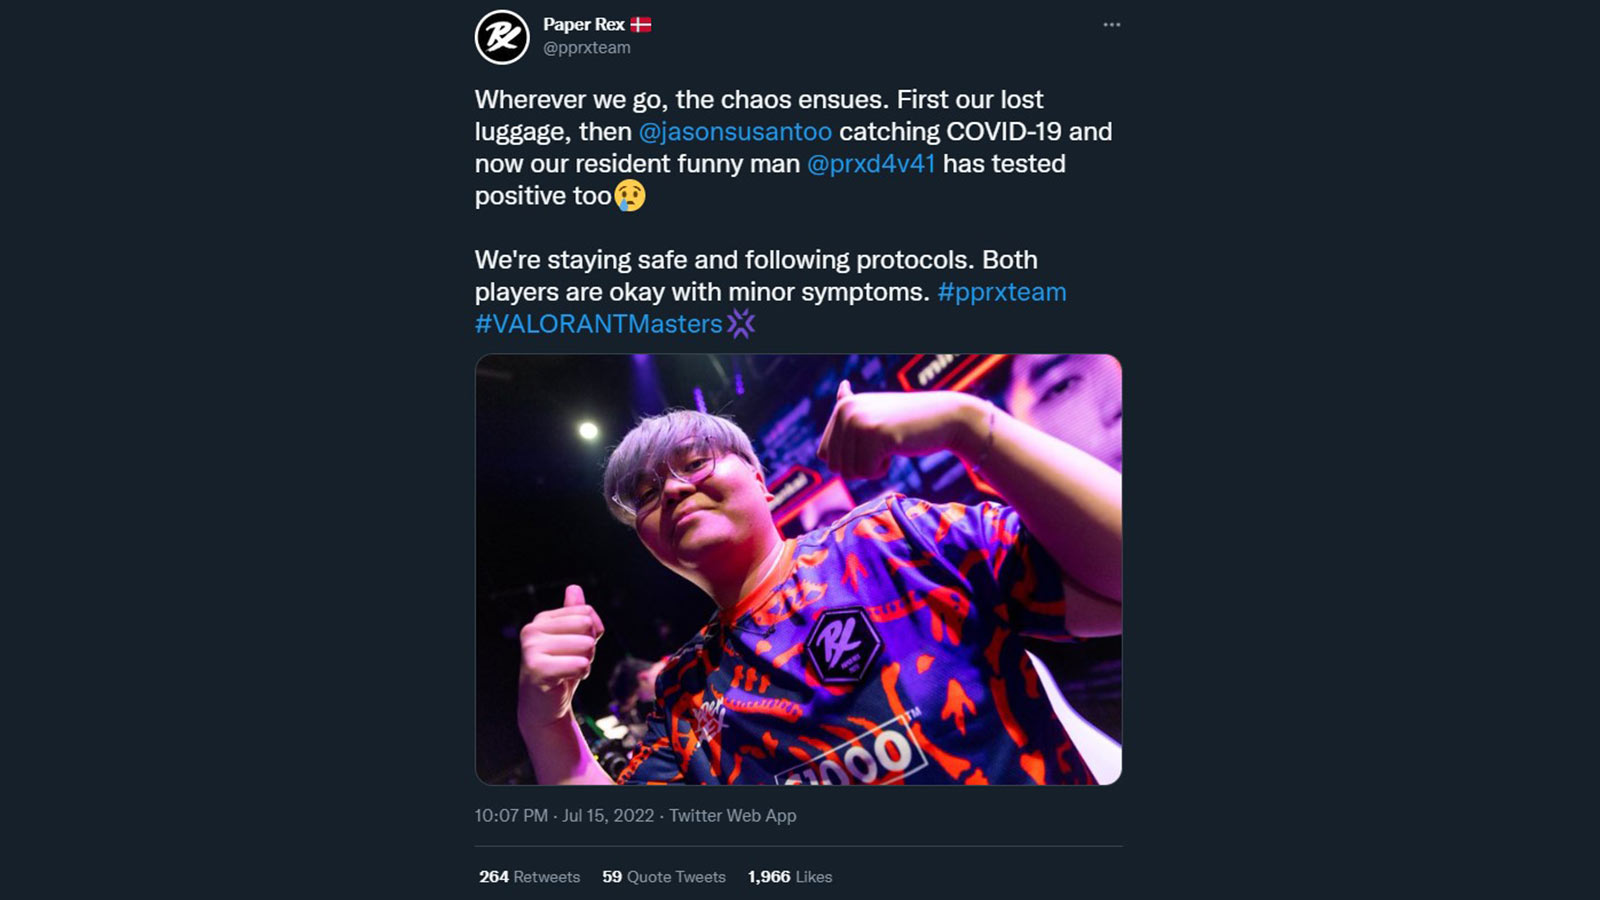View the 59 Quote Tweets
This screenshot has width=1600, height=900.
pos(664,877)
